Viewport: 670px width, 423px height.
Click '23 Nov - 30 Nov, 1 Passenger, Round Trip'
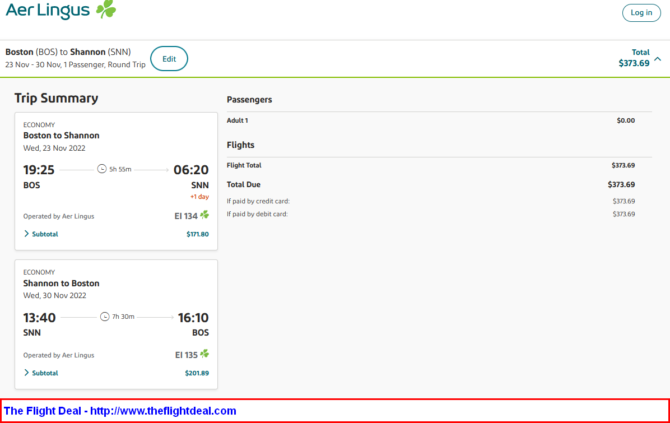(x=75, y=65)
